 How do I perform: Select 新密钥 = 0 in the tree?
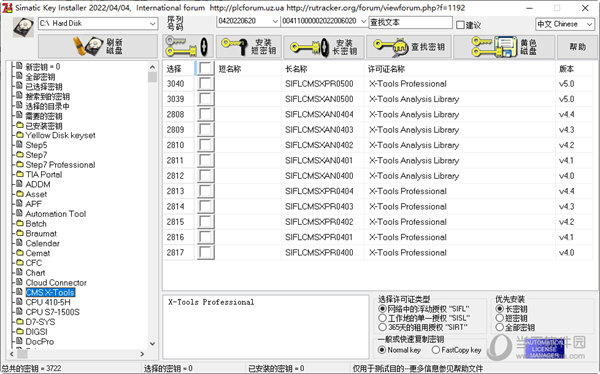[42, 67]
